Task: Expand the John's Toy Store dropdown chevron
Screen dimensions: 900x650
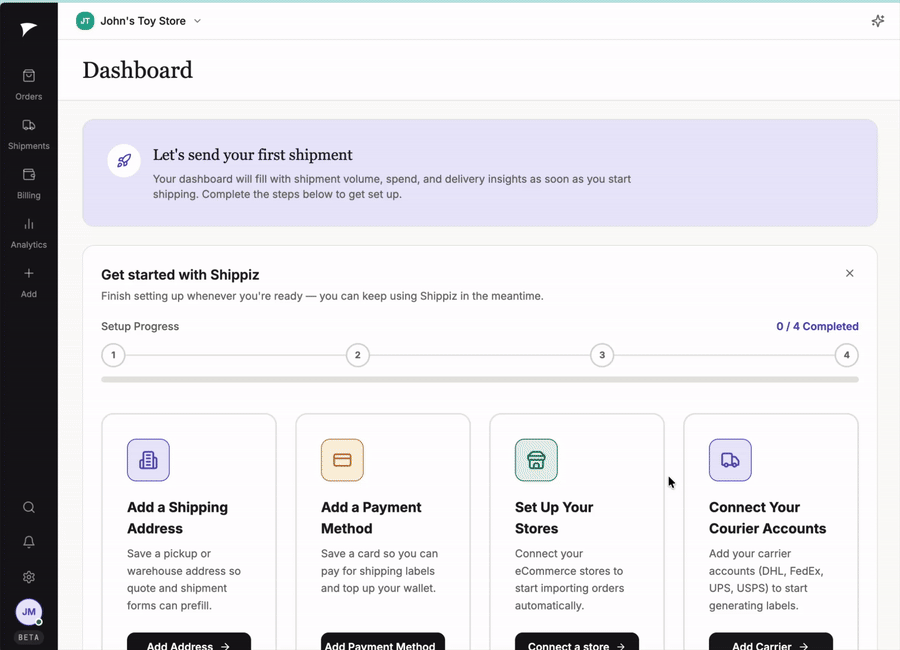Action: [x=197, y=21]
